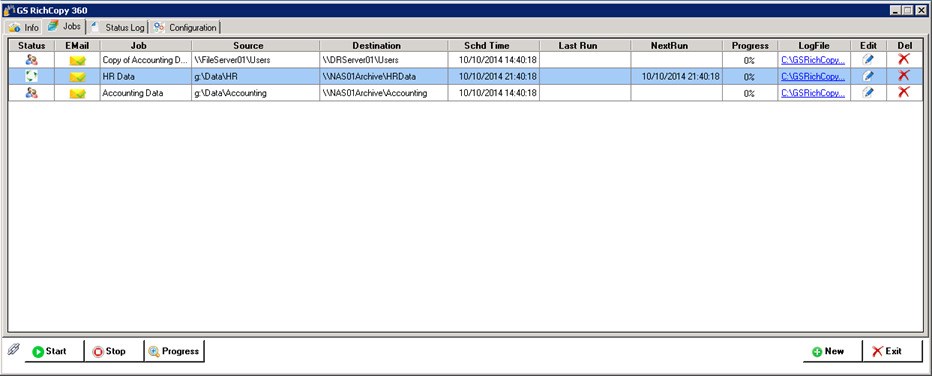The width and height of the screenshot is (932, 376).
Task: Click the status icon of HR Data row
Action: point(32,76)
